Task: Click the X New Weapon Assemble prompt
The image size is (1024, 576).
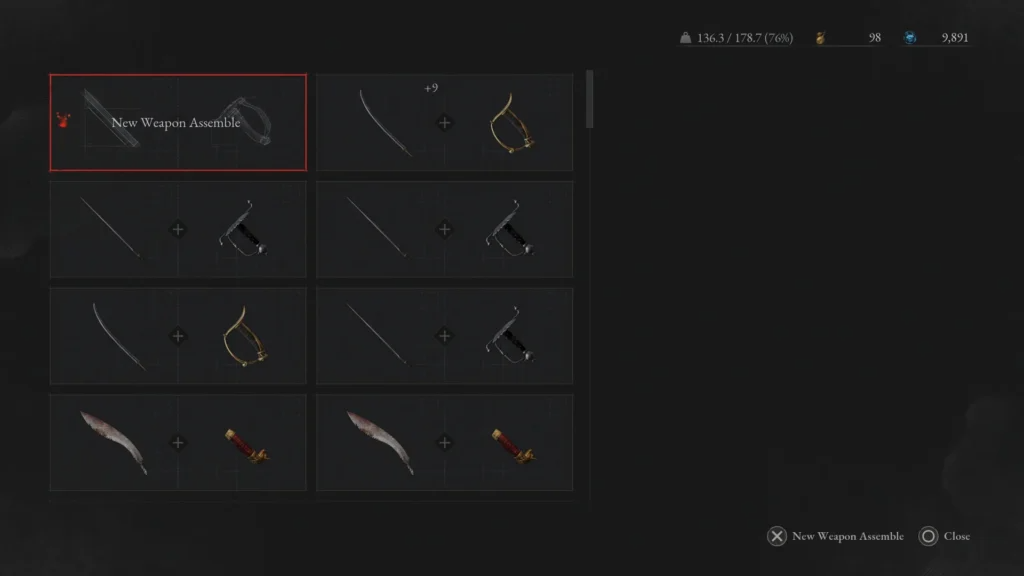Action: click(835, 536)
